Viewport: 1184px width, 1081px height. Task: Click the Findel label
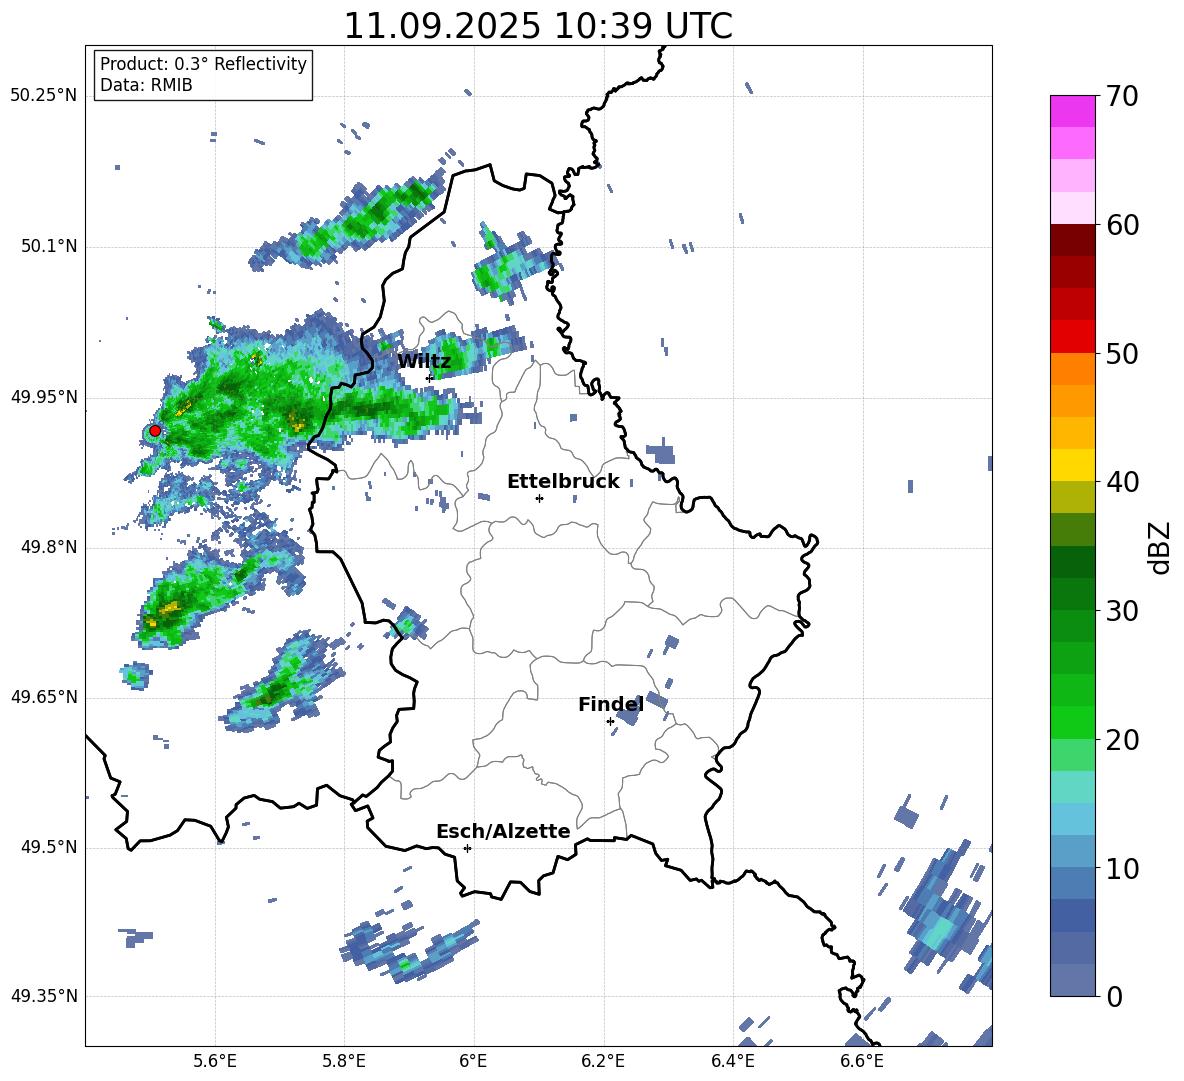click(x=611, y=704)
